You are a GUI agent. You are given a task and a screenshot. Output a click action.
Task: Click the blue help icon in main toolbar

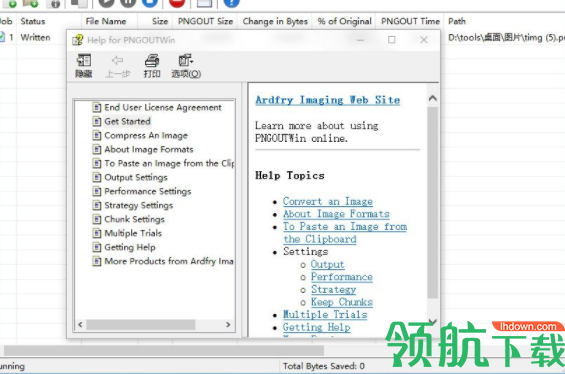(x=231, y=3)
